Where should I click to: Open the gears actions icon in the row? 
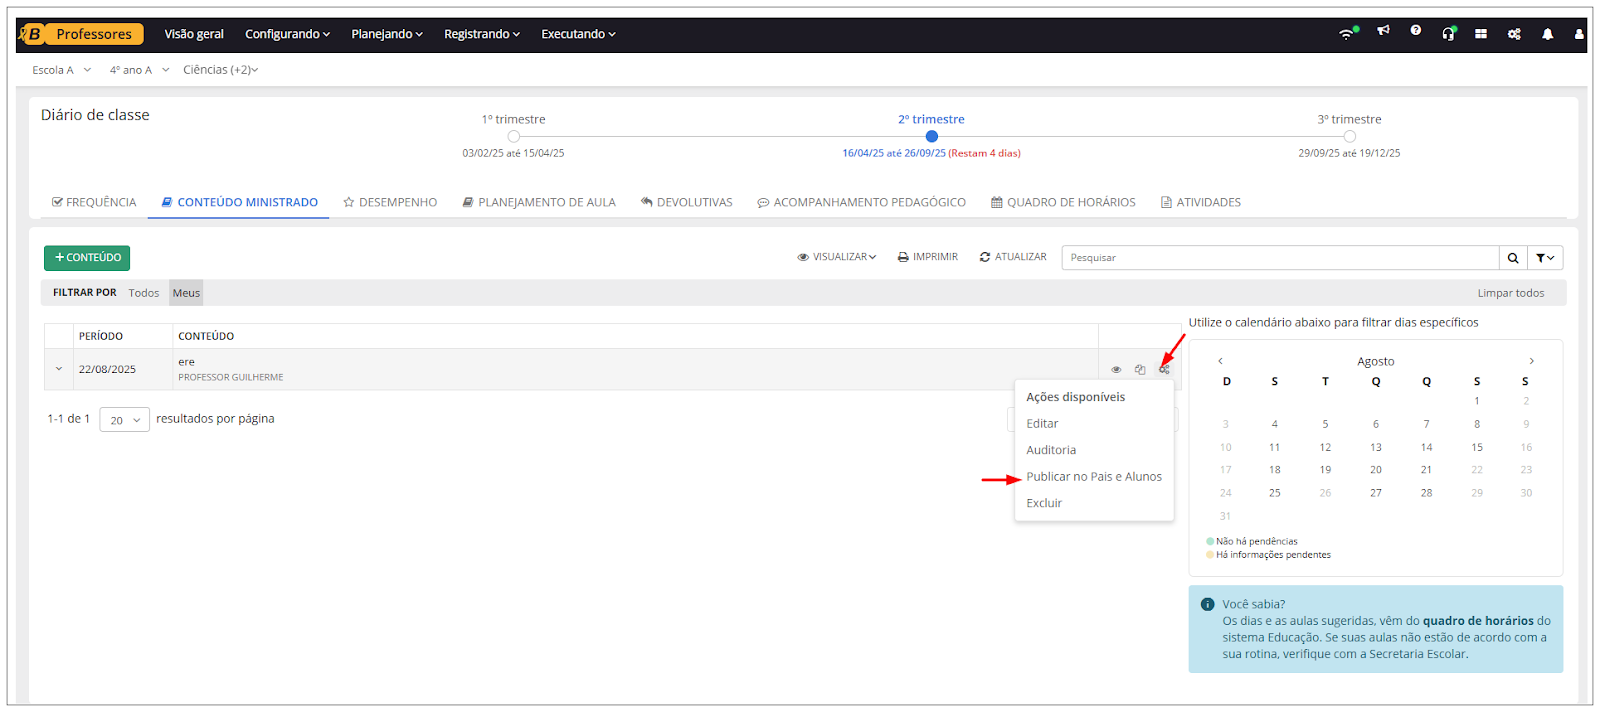(1164, 370)
